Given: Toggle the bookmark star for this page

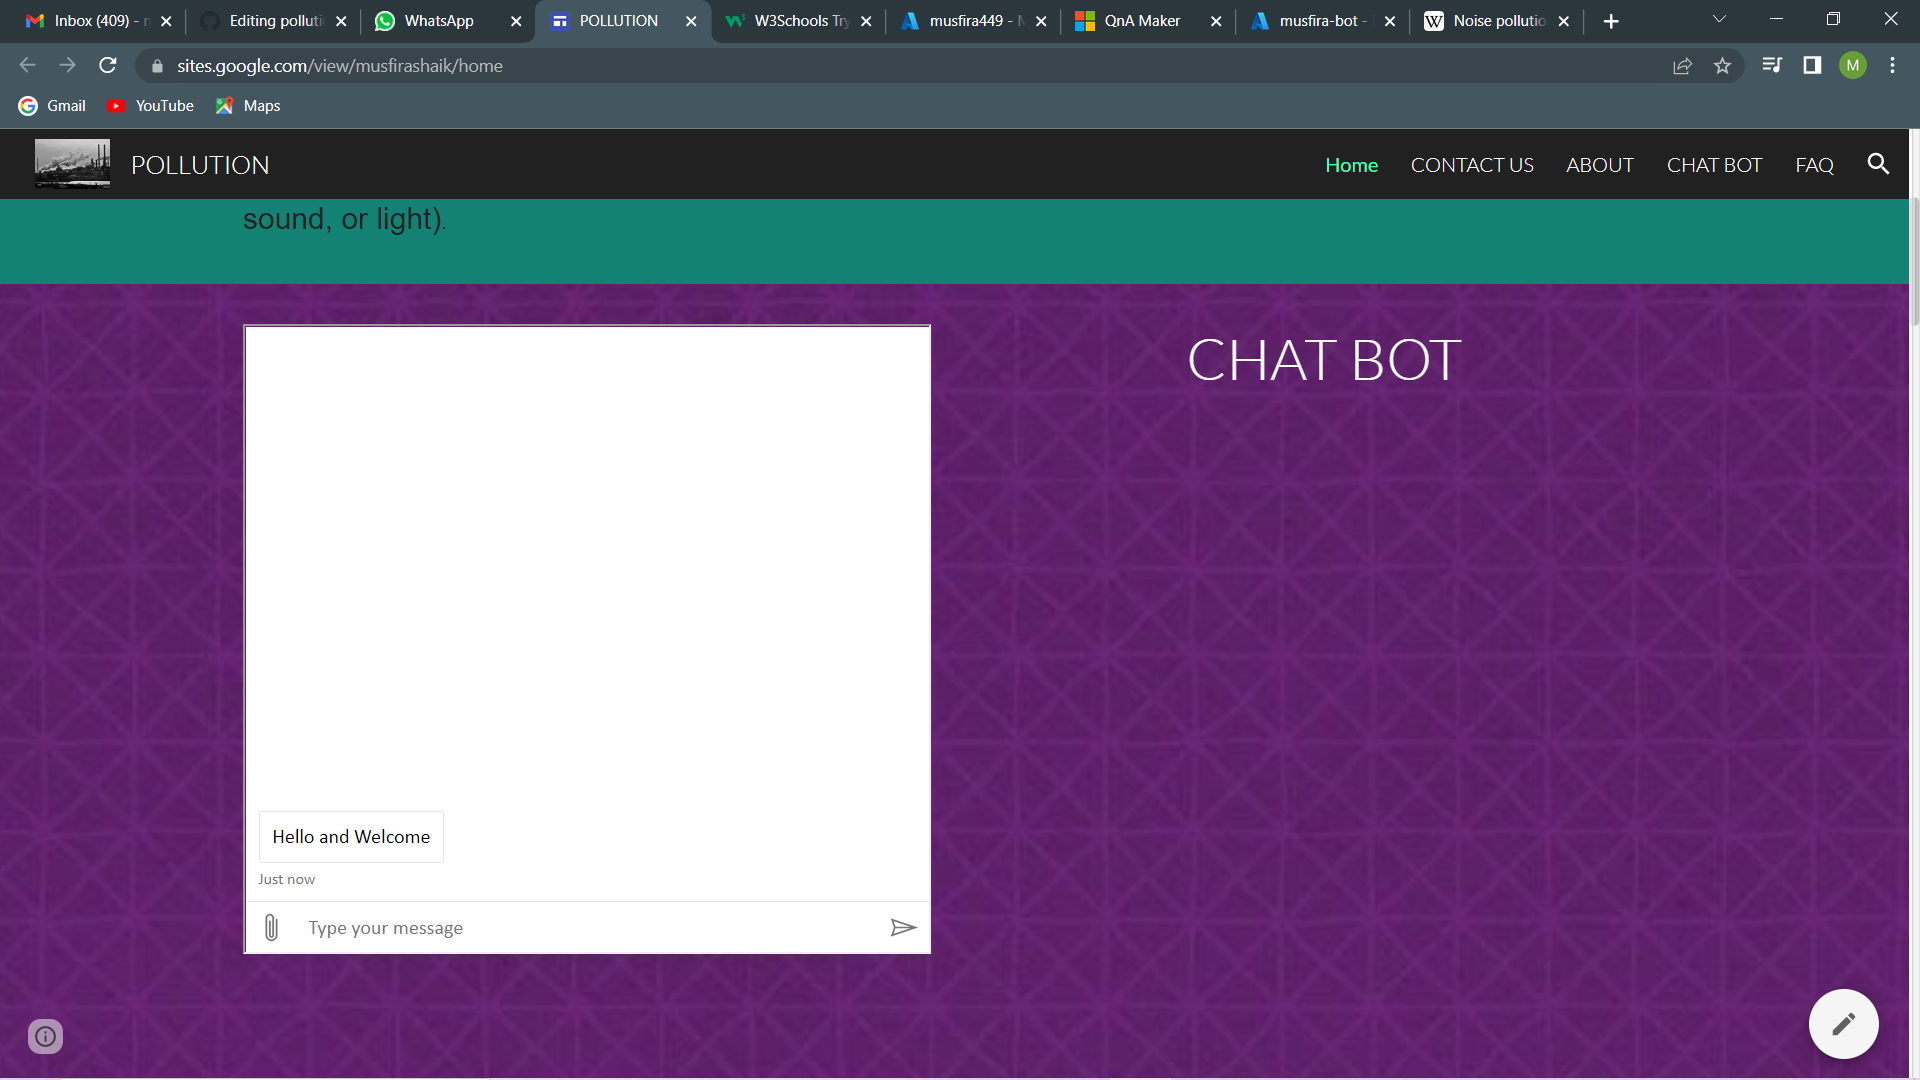Looking at the screenshot, I should click(1722, 65).
